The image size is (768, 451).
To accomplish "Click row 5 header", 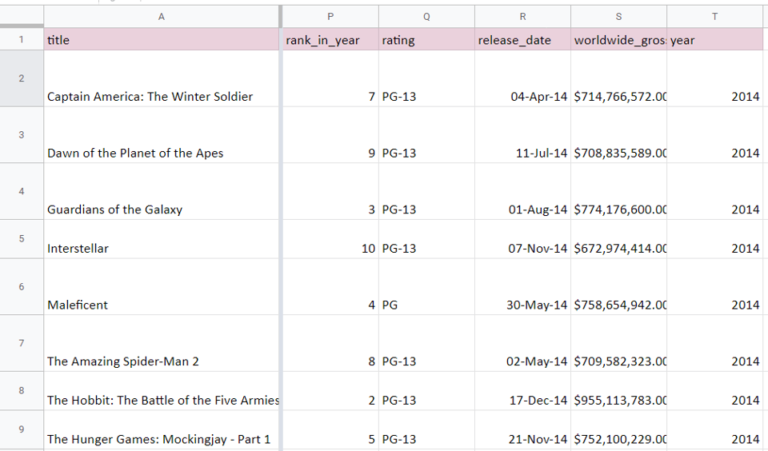I will pyautogui.click(x=21, y=239).
